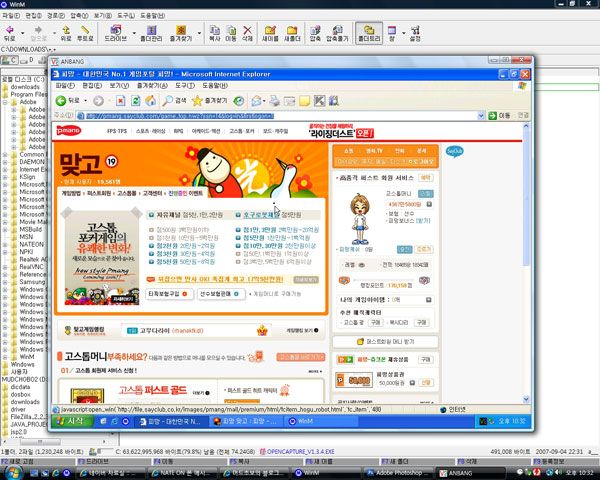Click the RPG game category link
This screenshot has width=600, height=480.
tap(178, 131)
